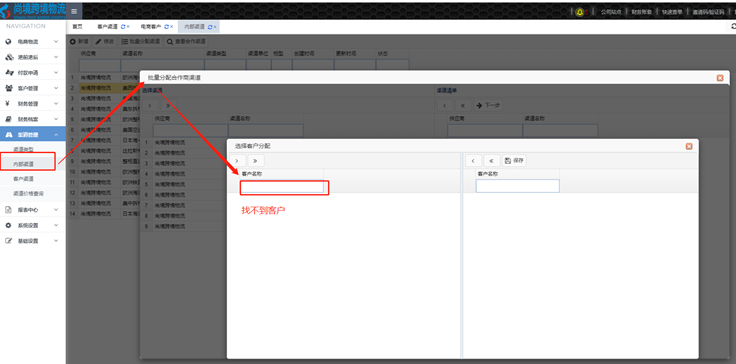Expand the 财务管理 sidebar menu
The width and height of the screenshot is (736, 364).
point(32,103)
